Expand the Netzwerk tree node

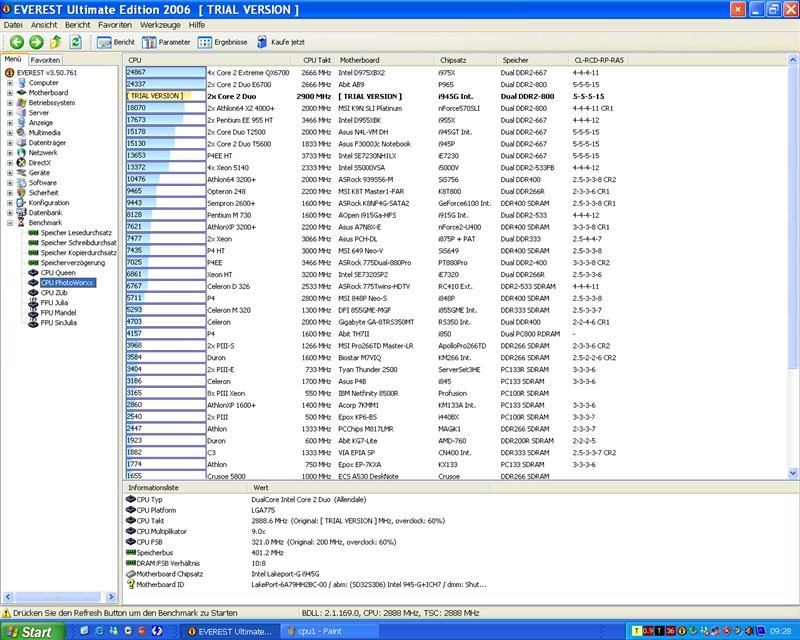[x=10, y=153]
